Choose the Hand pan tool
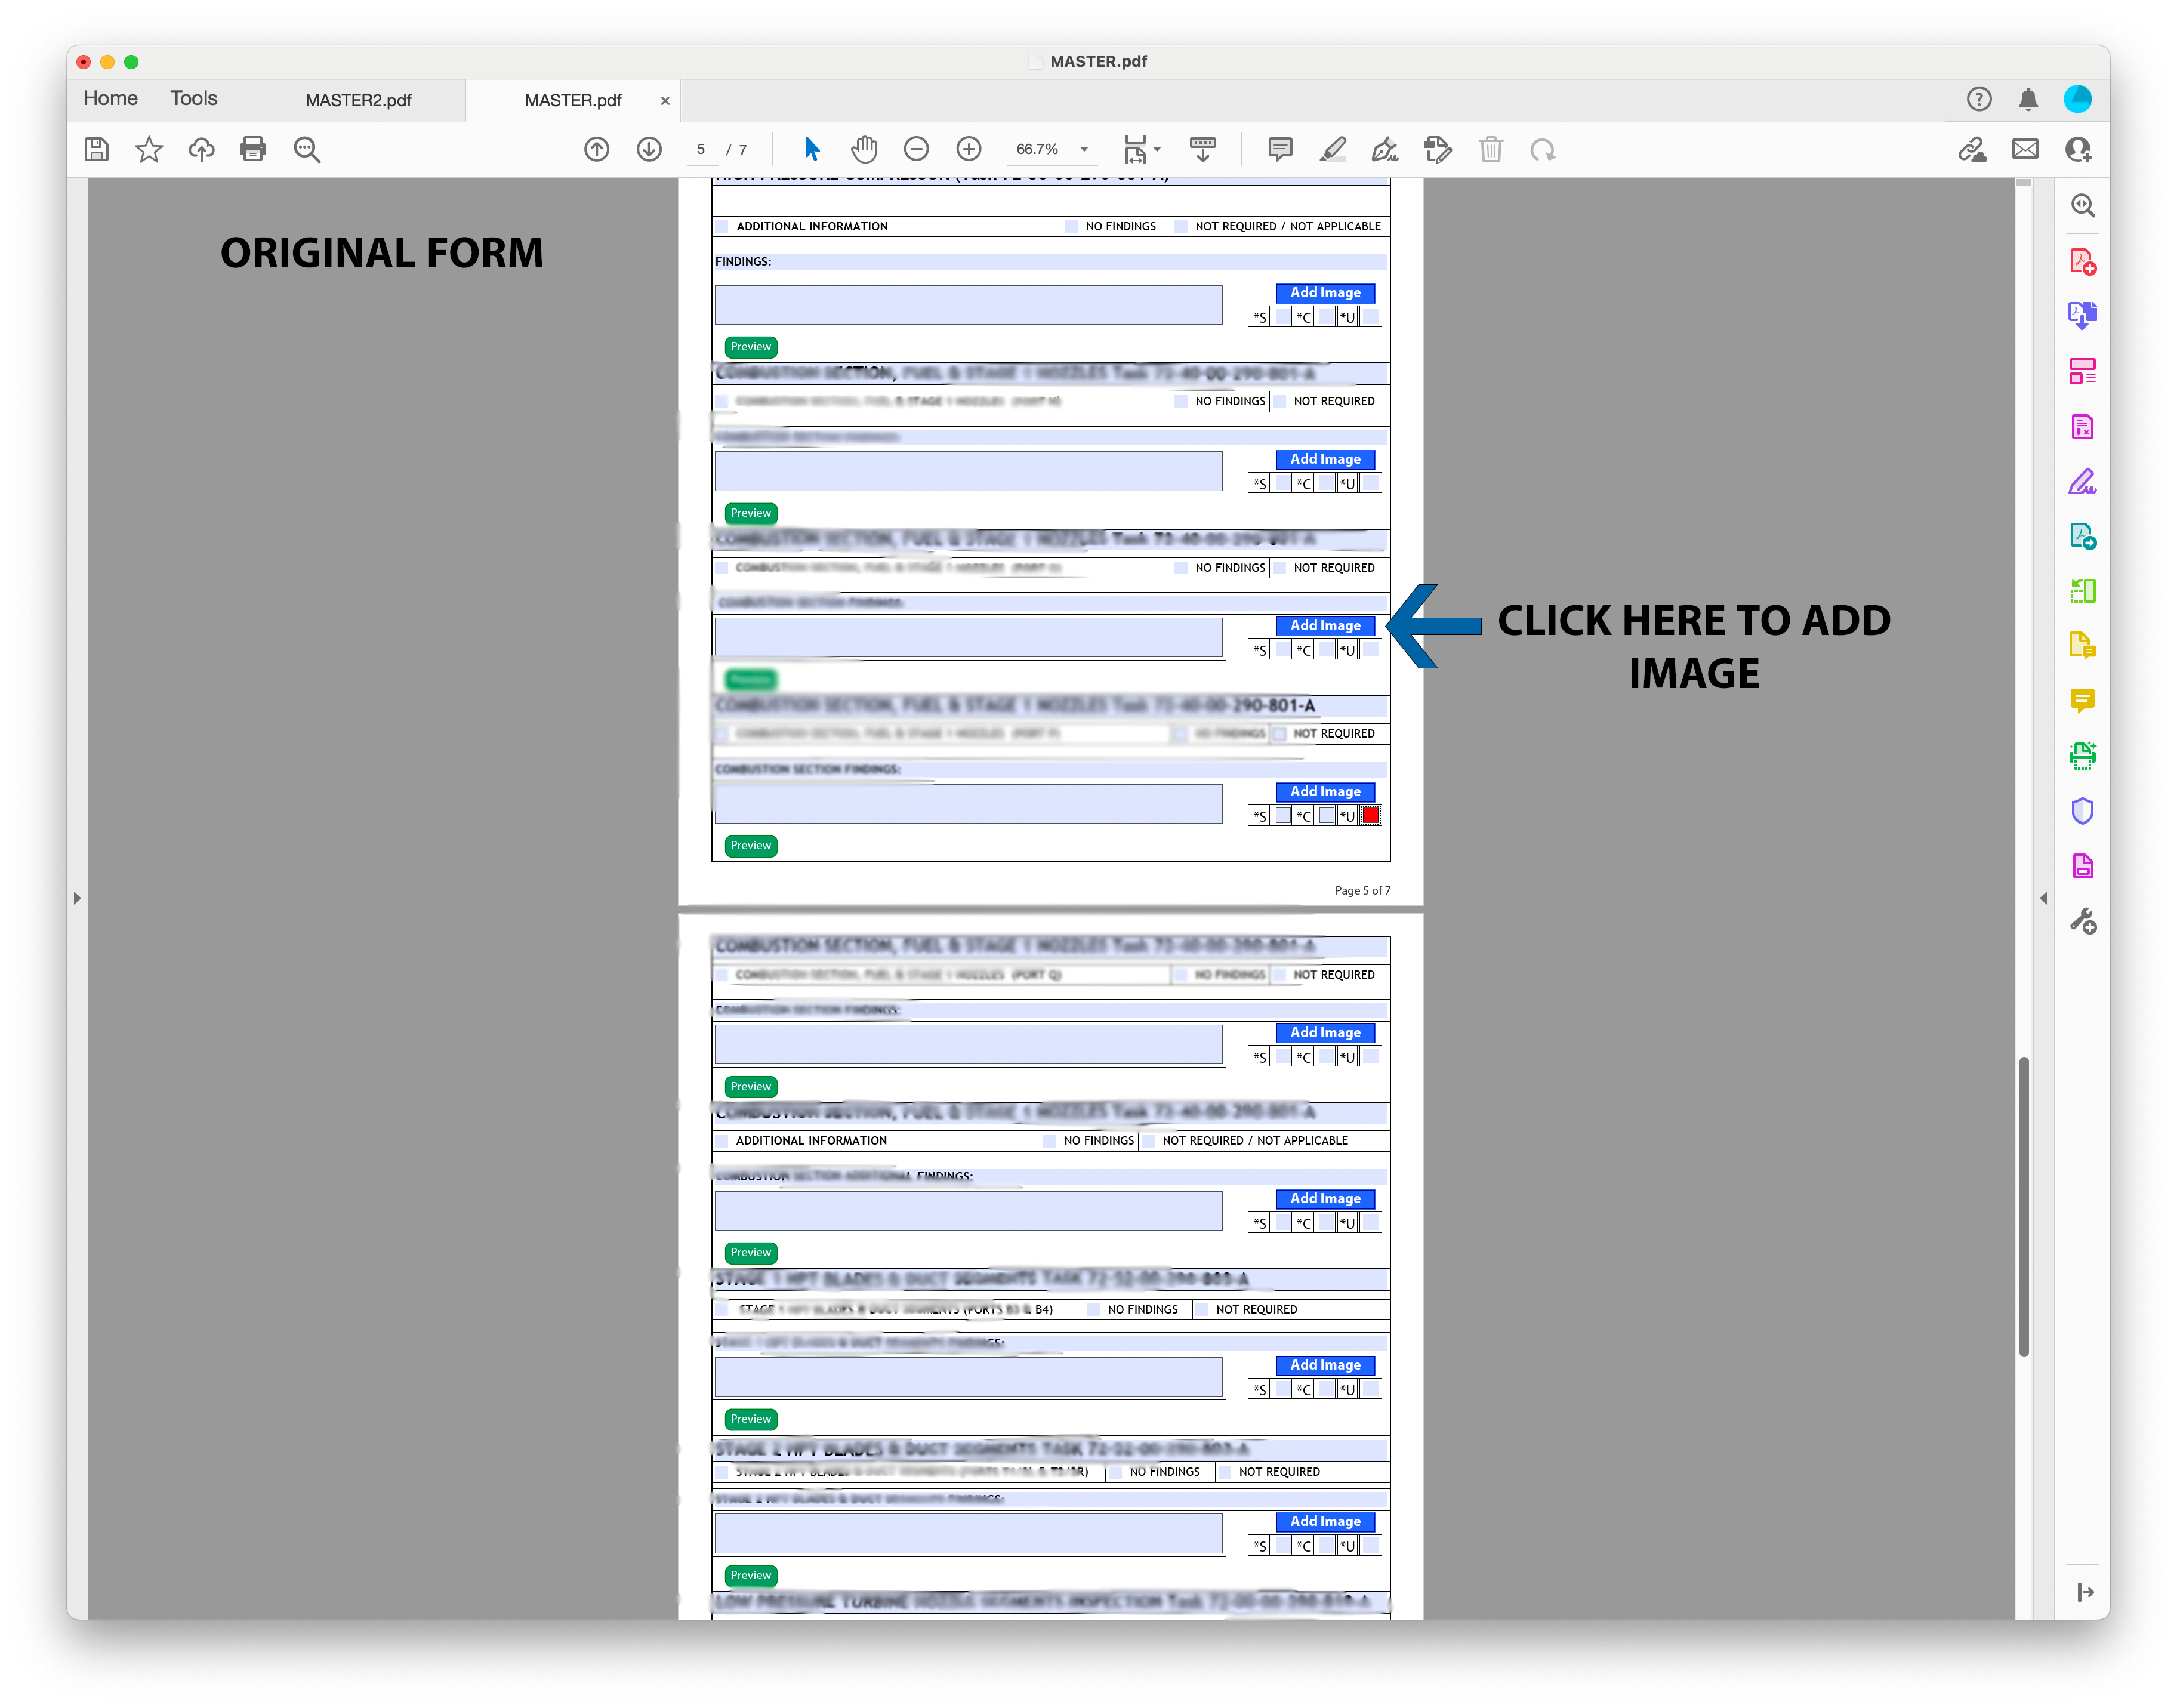Screen dimensions: 2177x1708 864,150
